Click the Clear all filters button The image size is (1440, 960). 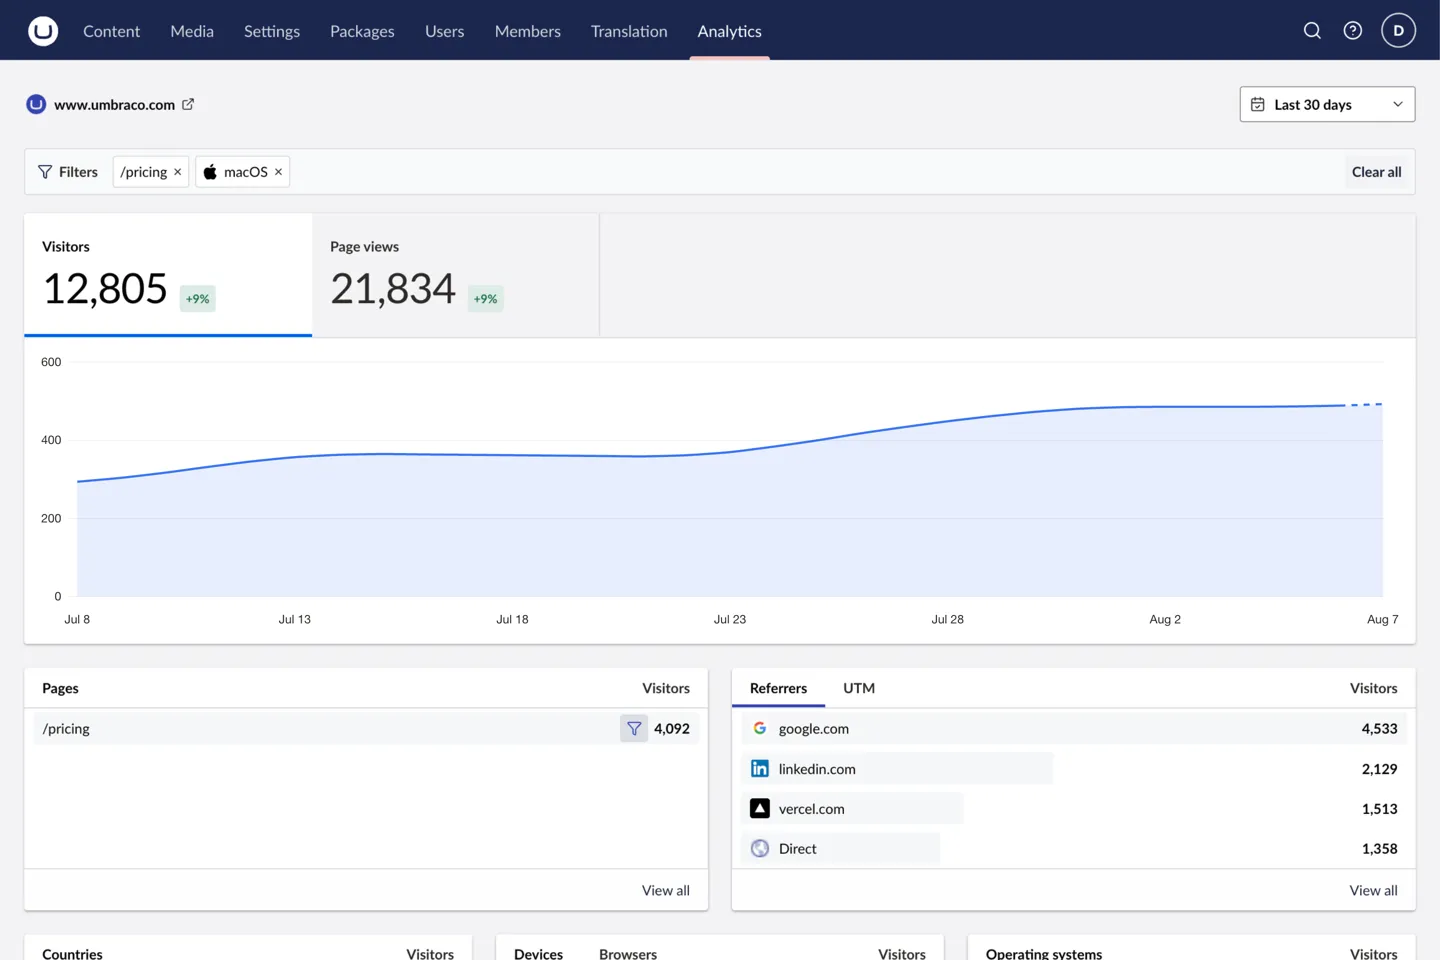(1376, 172)
